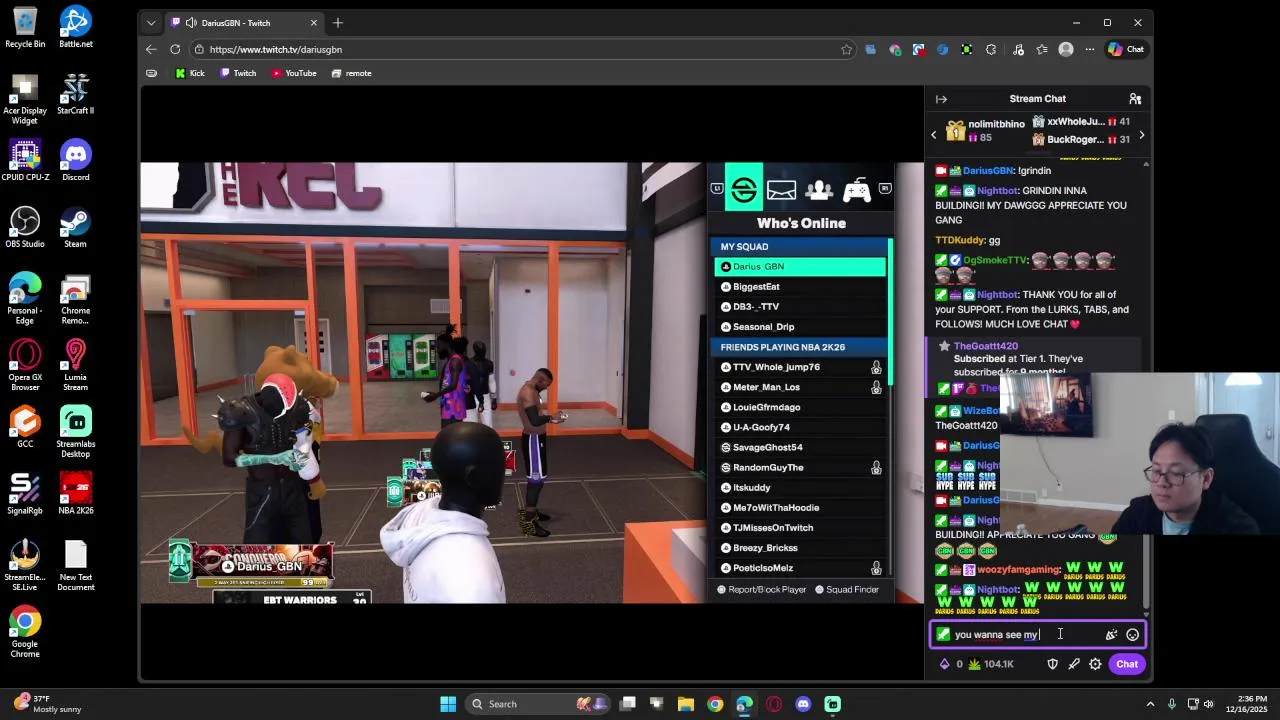Open Recycle Bin desktop icon

pyautogui.click(x=25, y=27)
